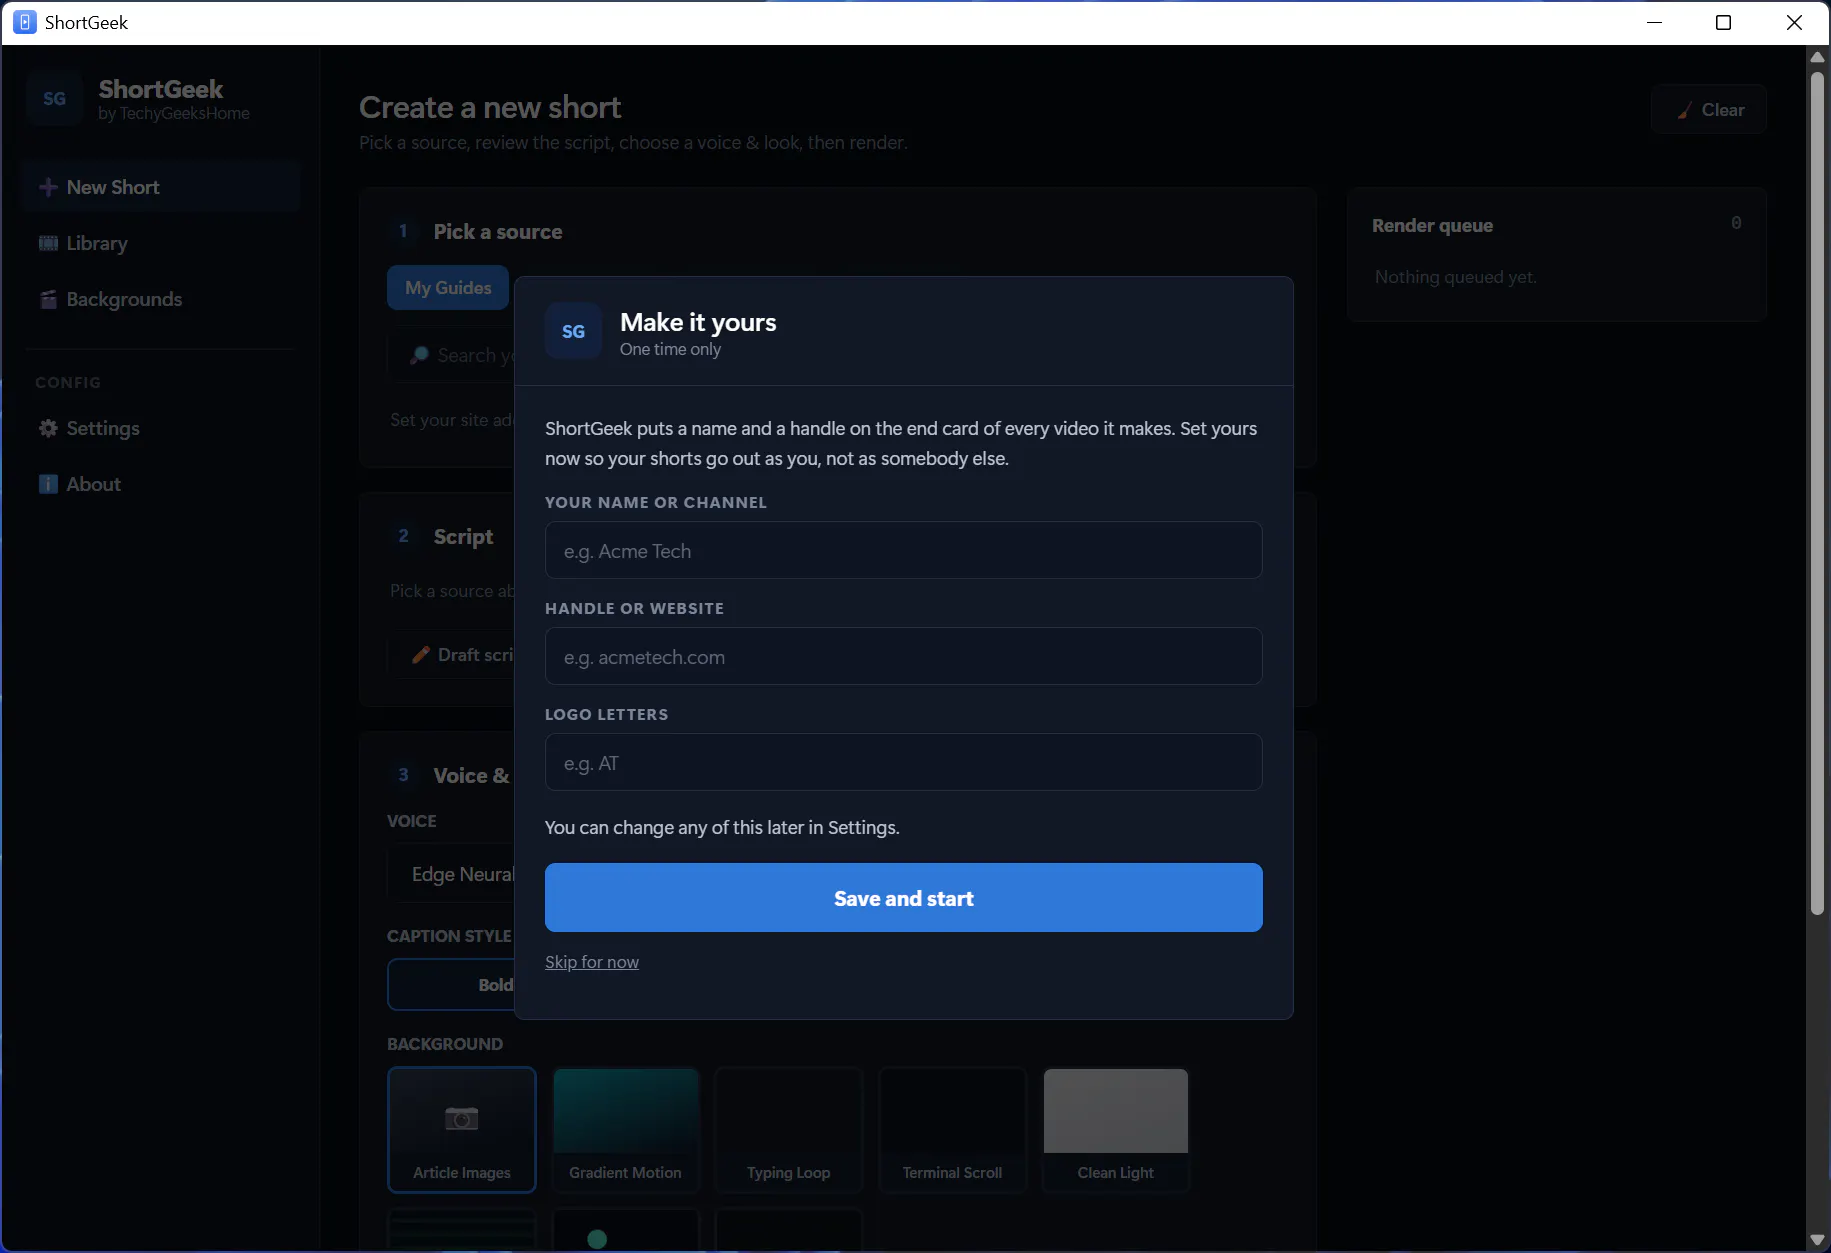Click the camera icon in Article Images
This screenshot has height=1253, width=1831.
point(461,1117)
